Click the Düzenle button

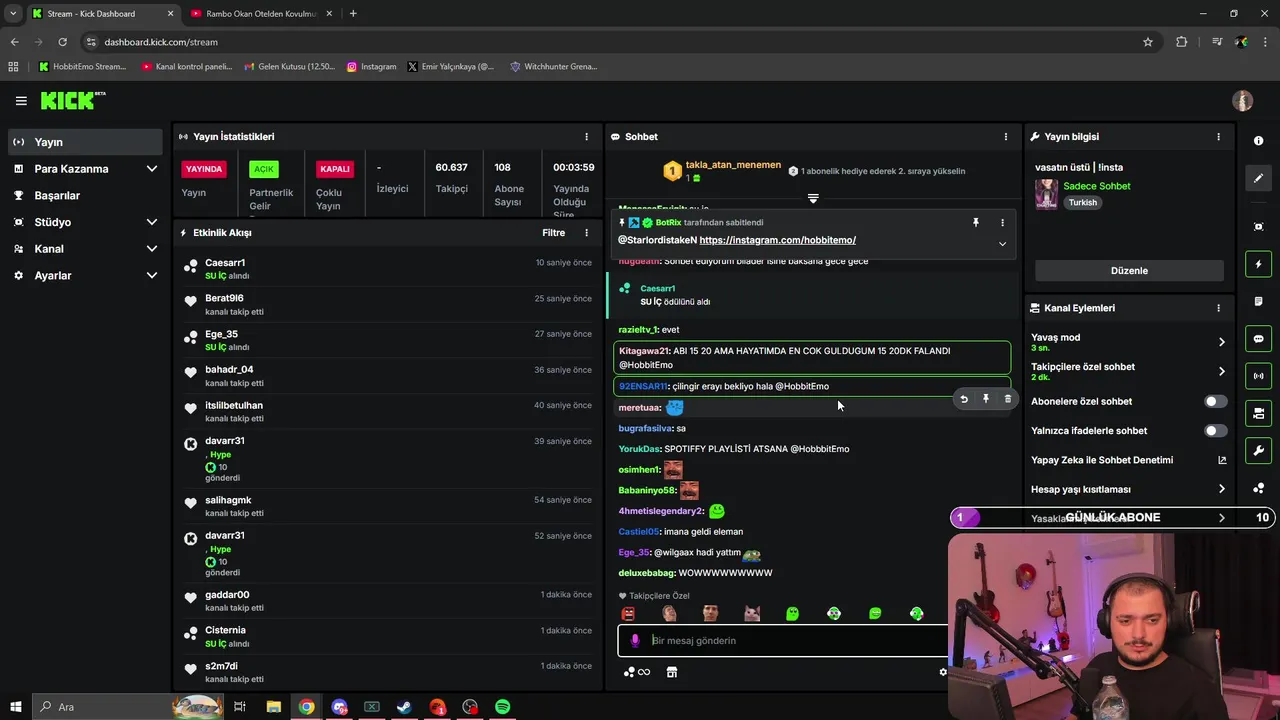(x=1129, y=271)
